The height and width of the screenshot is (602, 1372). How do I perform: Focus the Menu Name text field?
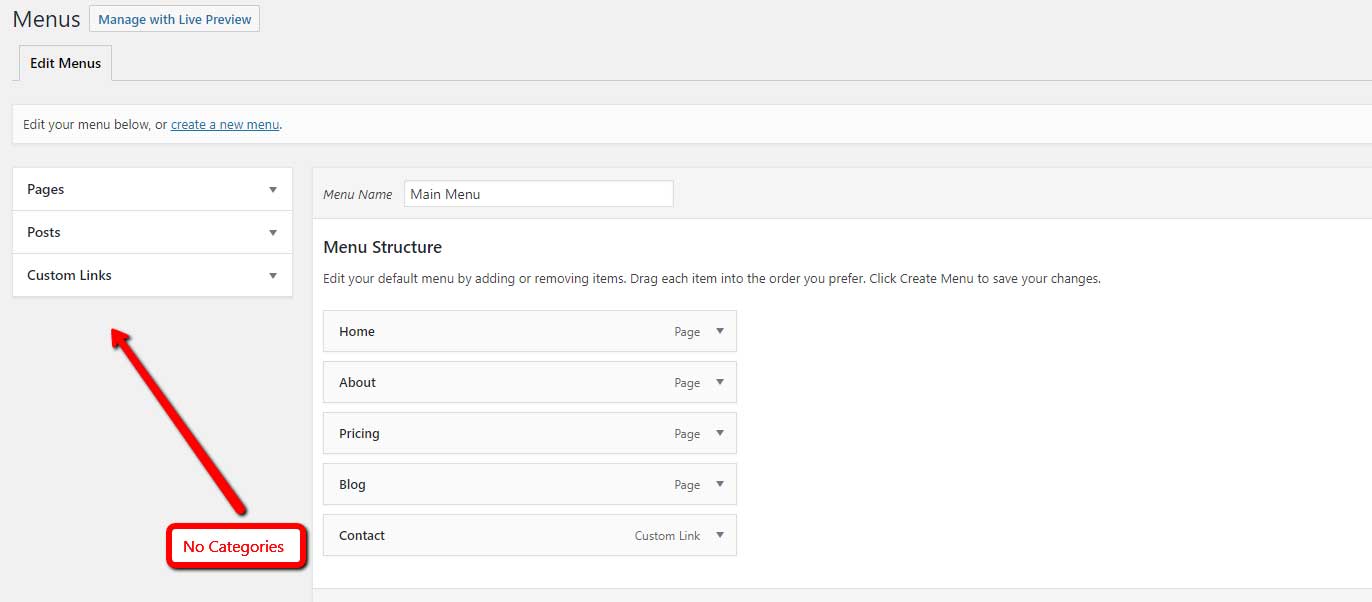pyautogui.click(x=538, y=194)
